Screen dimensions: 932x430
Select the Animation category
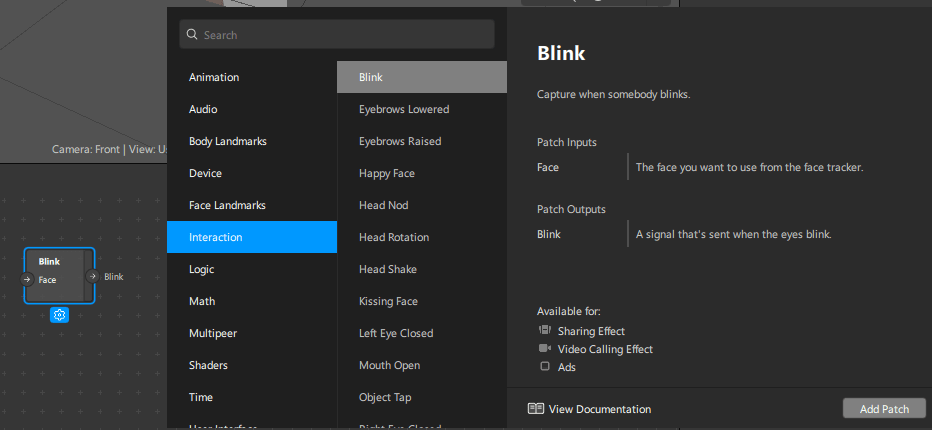(x=214, y=77)
